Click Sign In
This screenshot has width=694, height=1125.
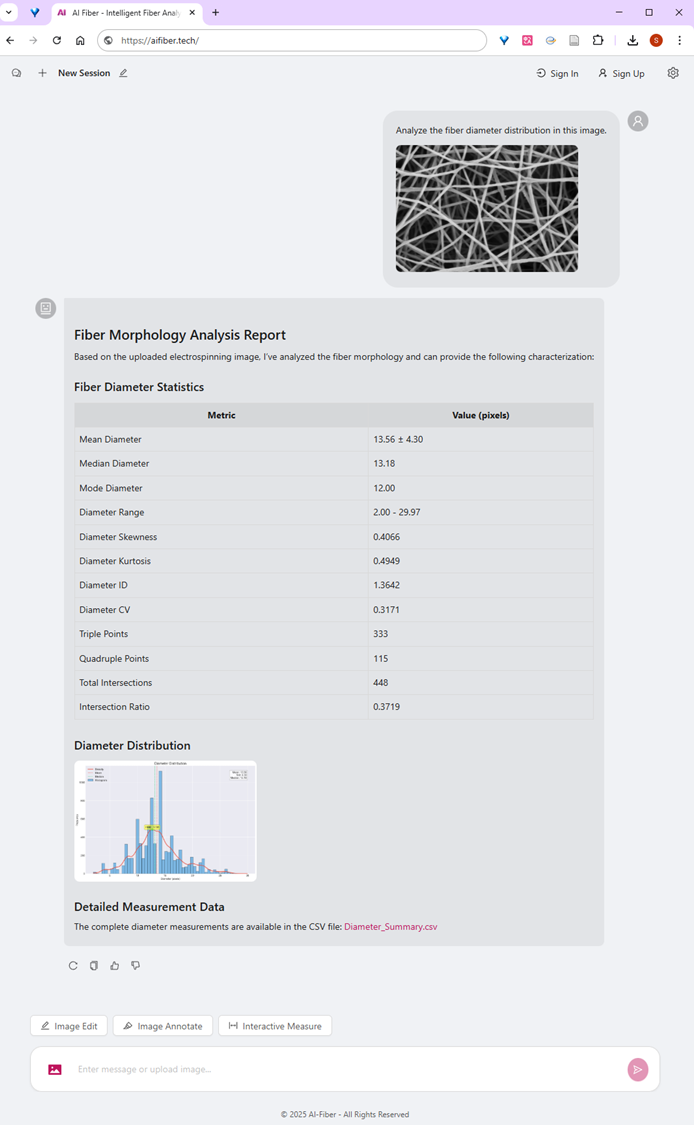(558, 73)
